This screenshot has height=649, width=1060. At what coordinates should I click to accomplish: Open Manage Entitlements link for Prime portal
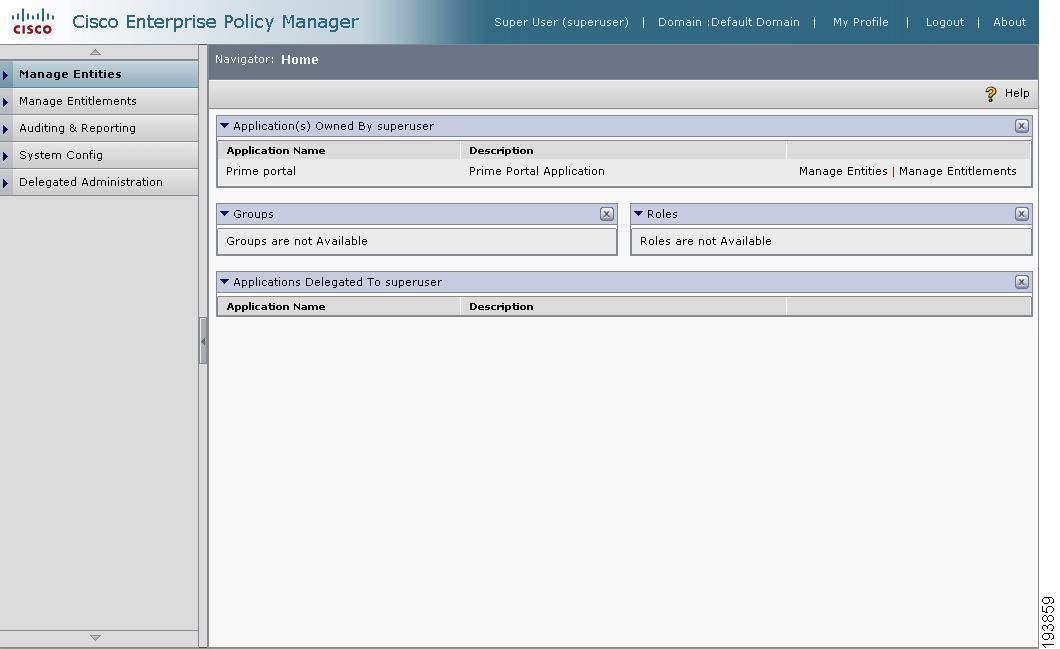click(x=957, y=171)
